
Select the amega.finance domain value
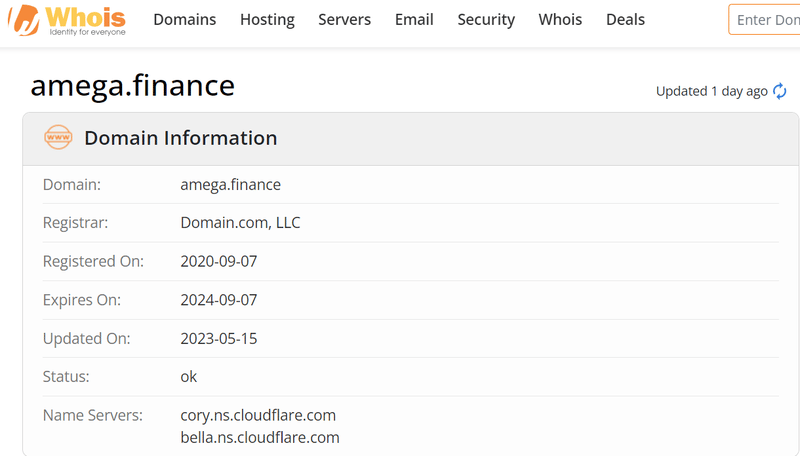click(231, 184)
